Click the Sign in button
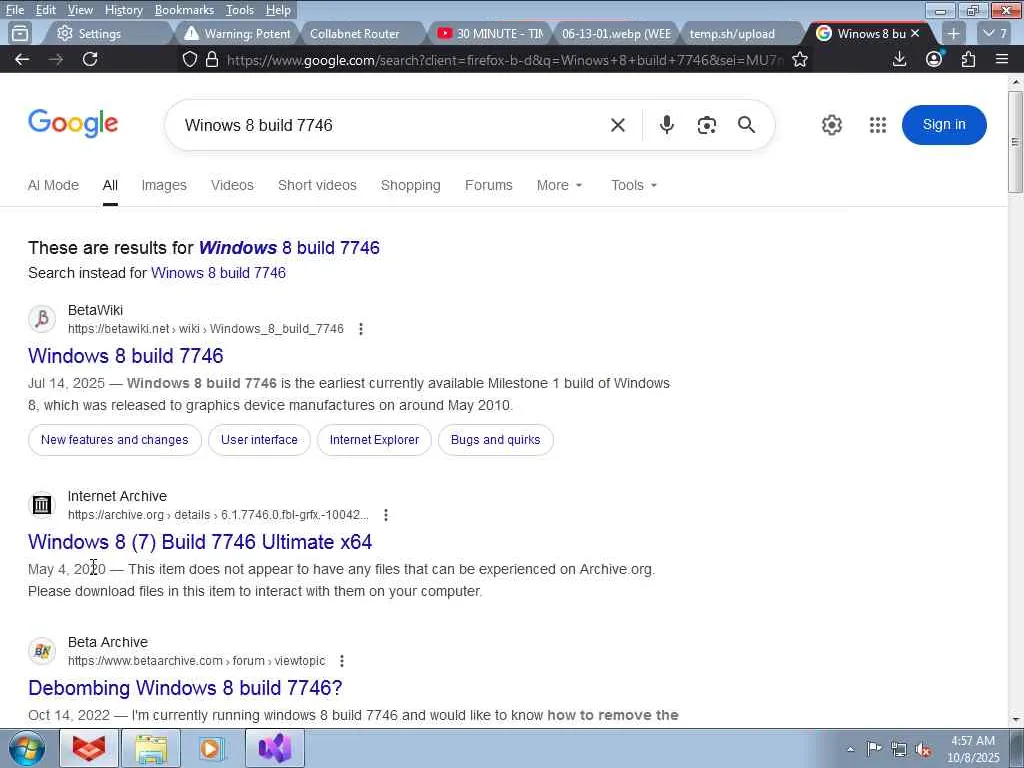The width and height of the screenshot is (1024, 768). tap(944, 125)
